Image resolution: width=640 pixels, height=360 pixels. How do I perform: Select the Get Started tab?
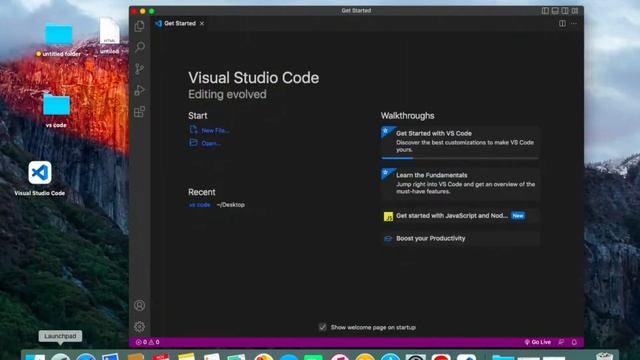[180, 23]
